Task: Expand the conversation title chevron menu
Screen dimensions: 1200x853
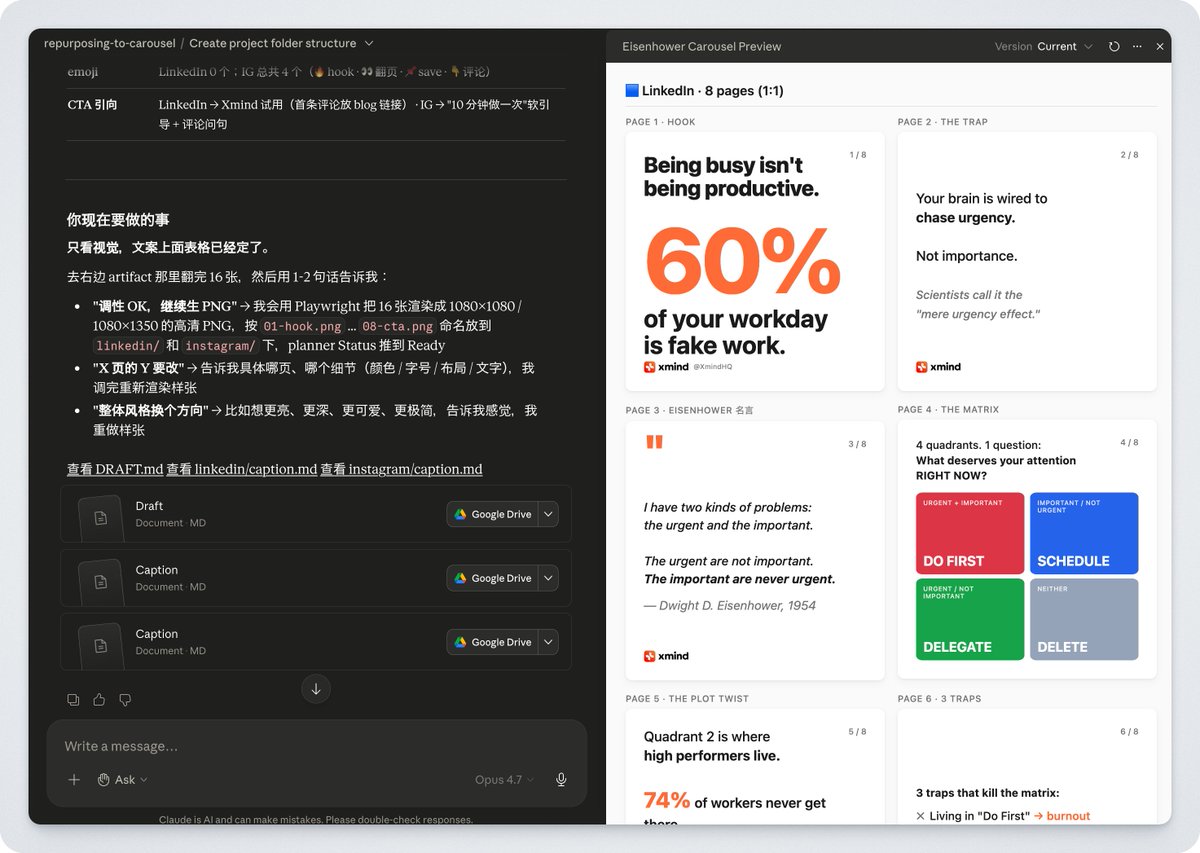Action: tap(369, 44)
